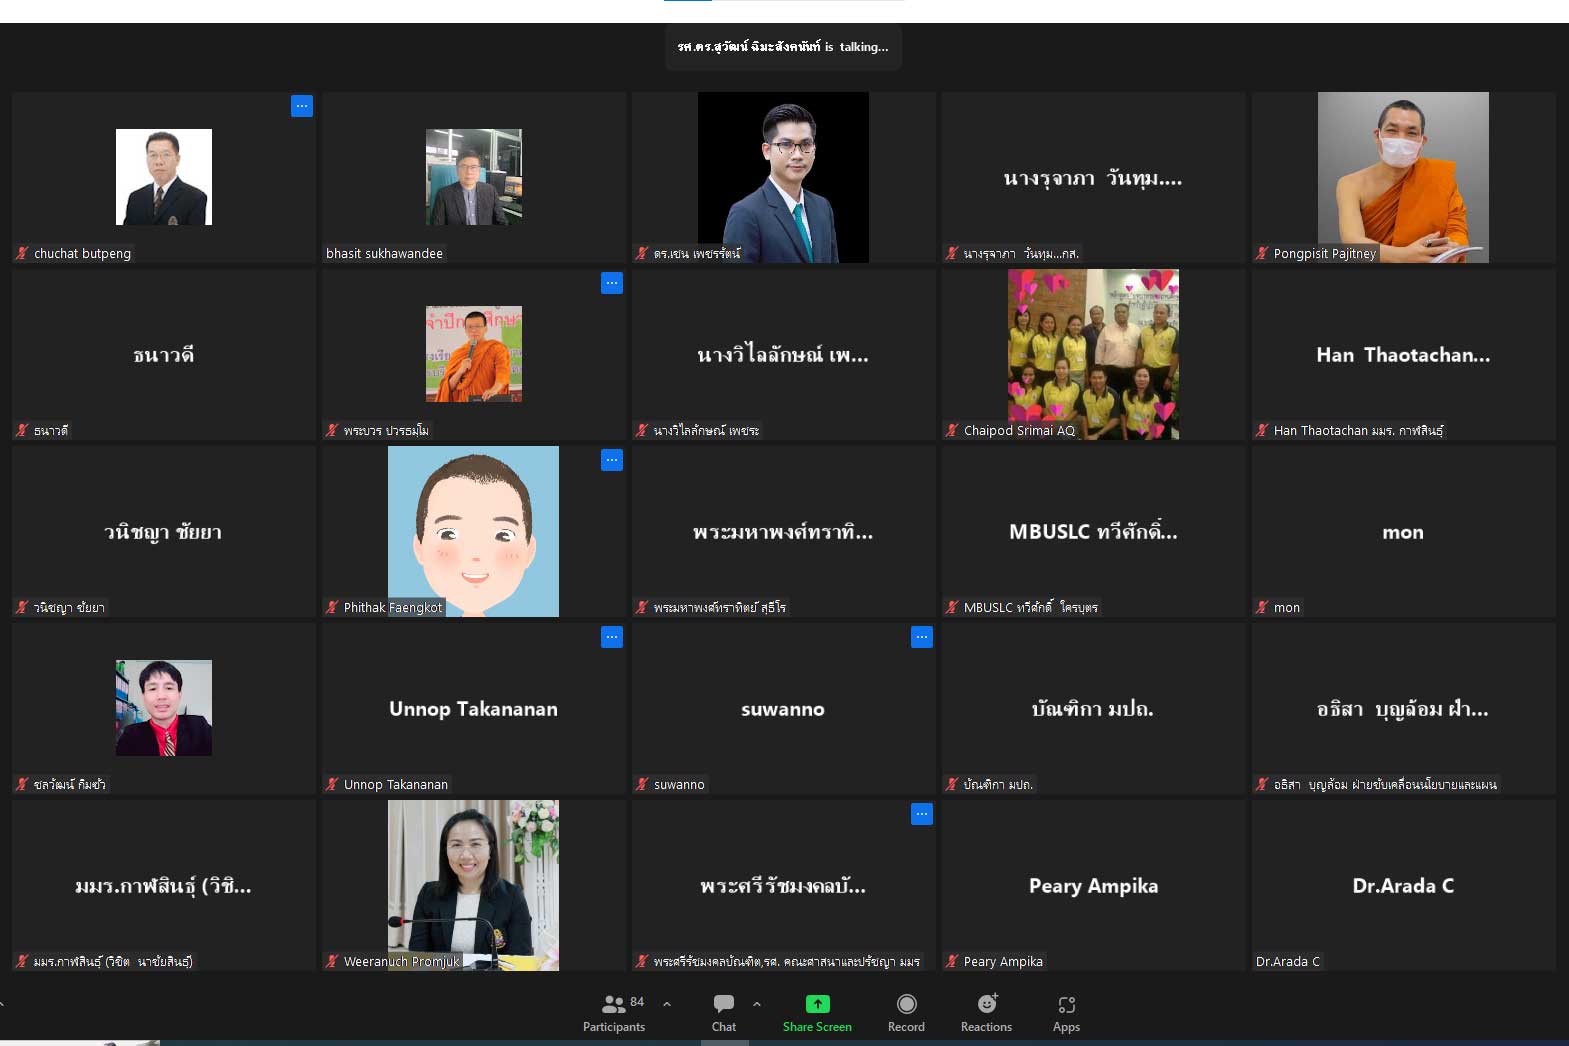Click the muted mic icon beside Pongpisit Pajitney

click(1262, 254)
